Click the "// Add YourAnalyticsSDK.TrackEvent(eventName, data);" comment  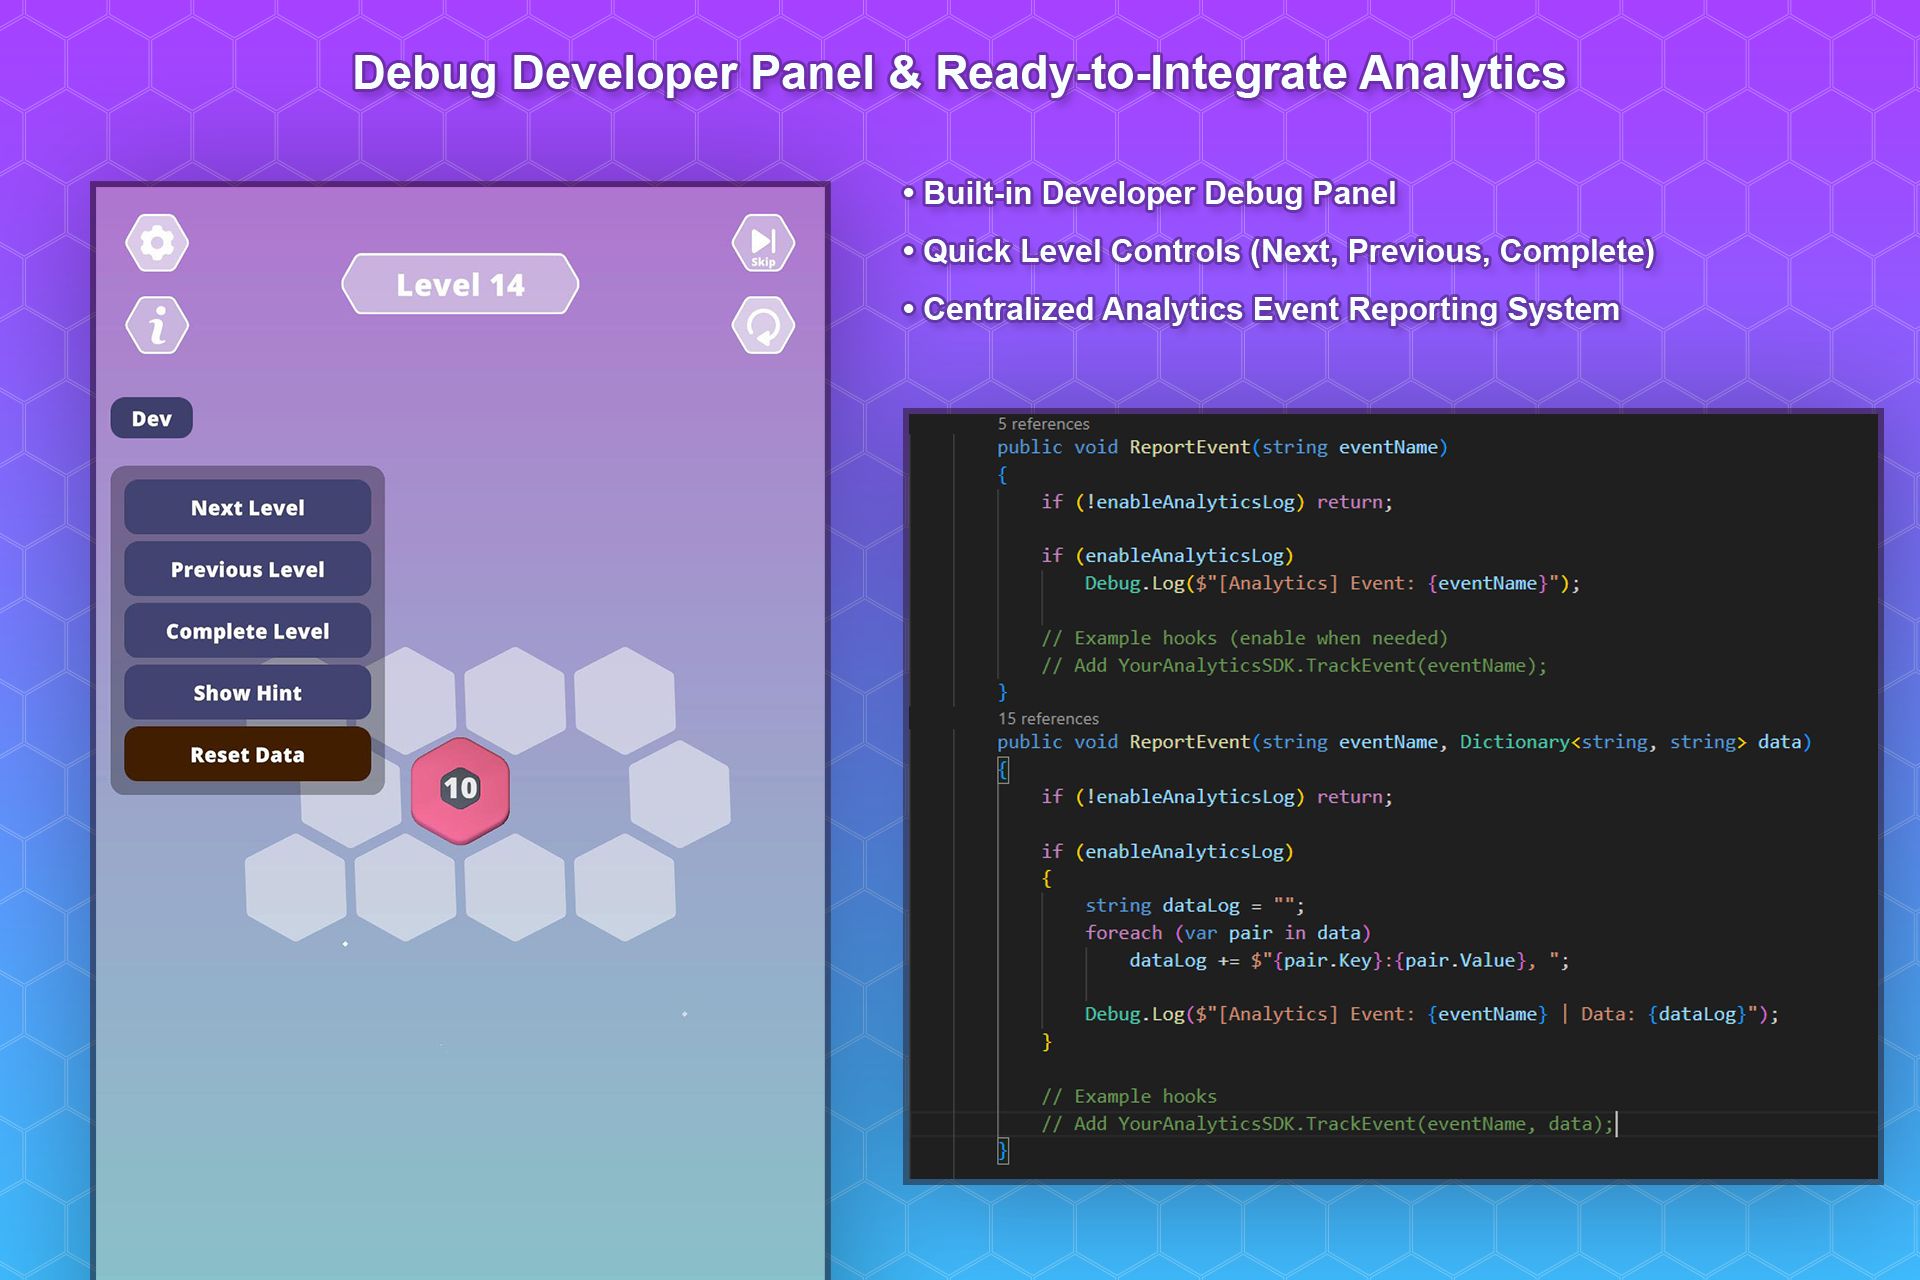(x=1327, y=1124)
